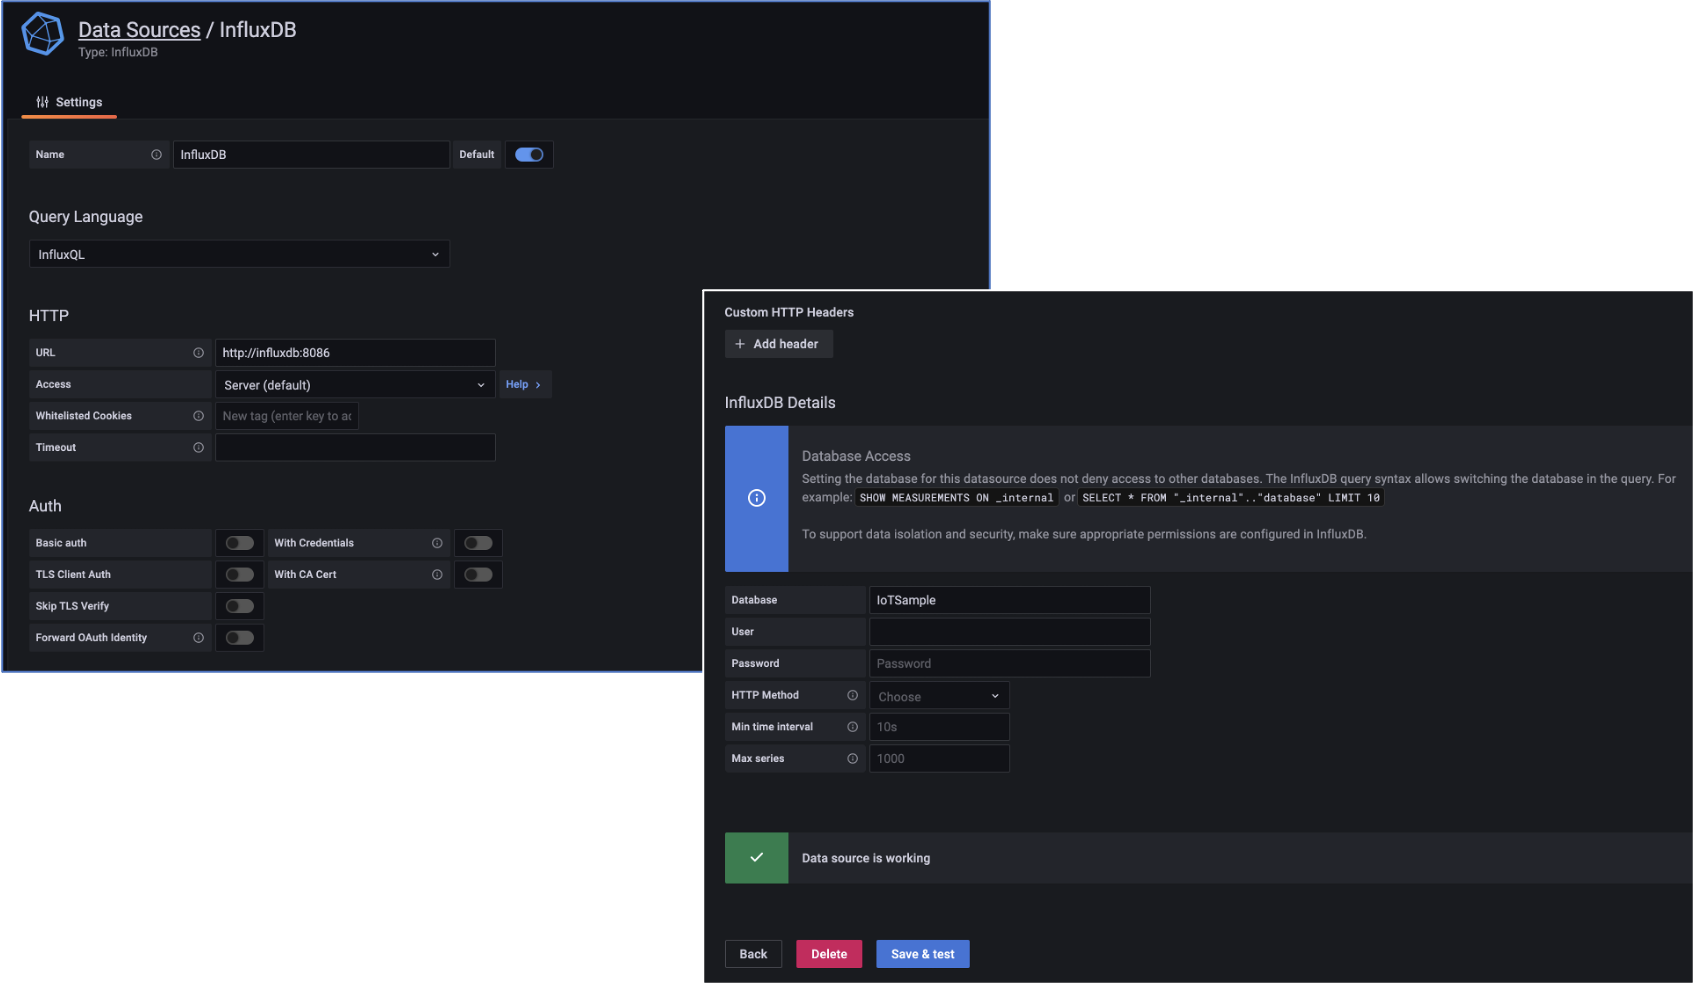
Task: Open the HTTP Method Choose dropdown
Action: click(939, 696)
